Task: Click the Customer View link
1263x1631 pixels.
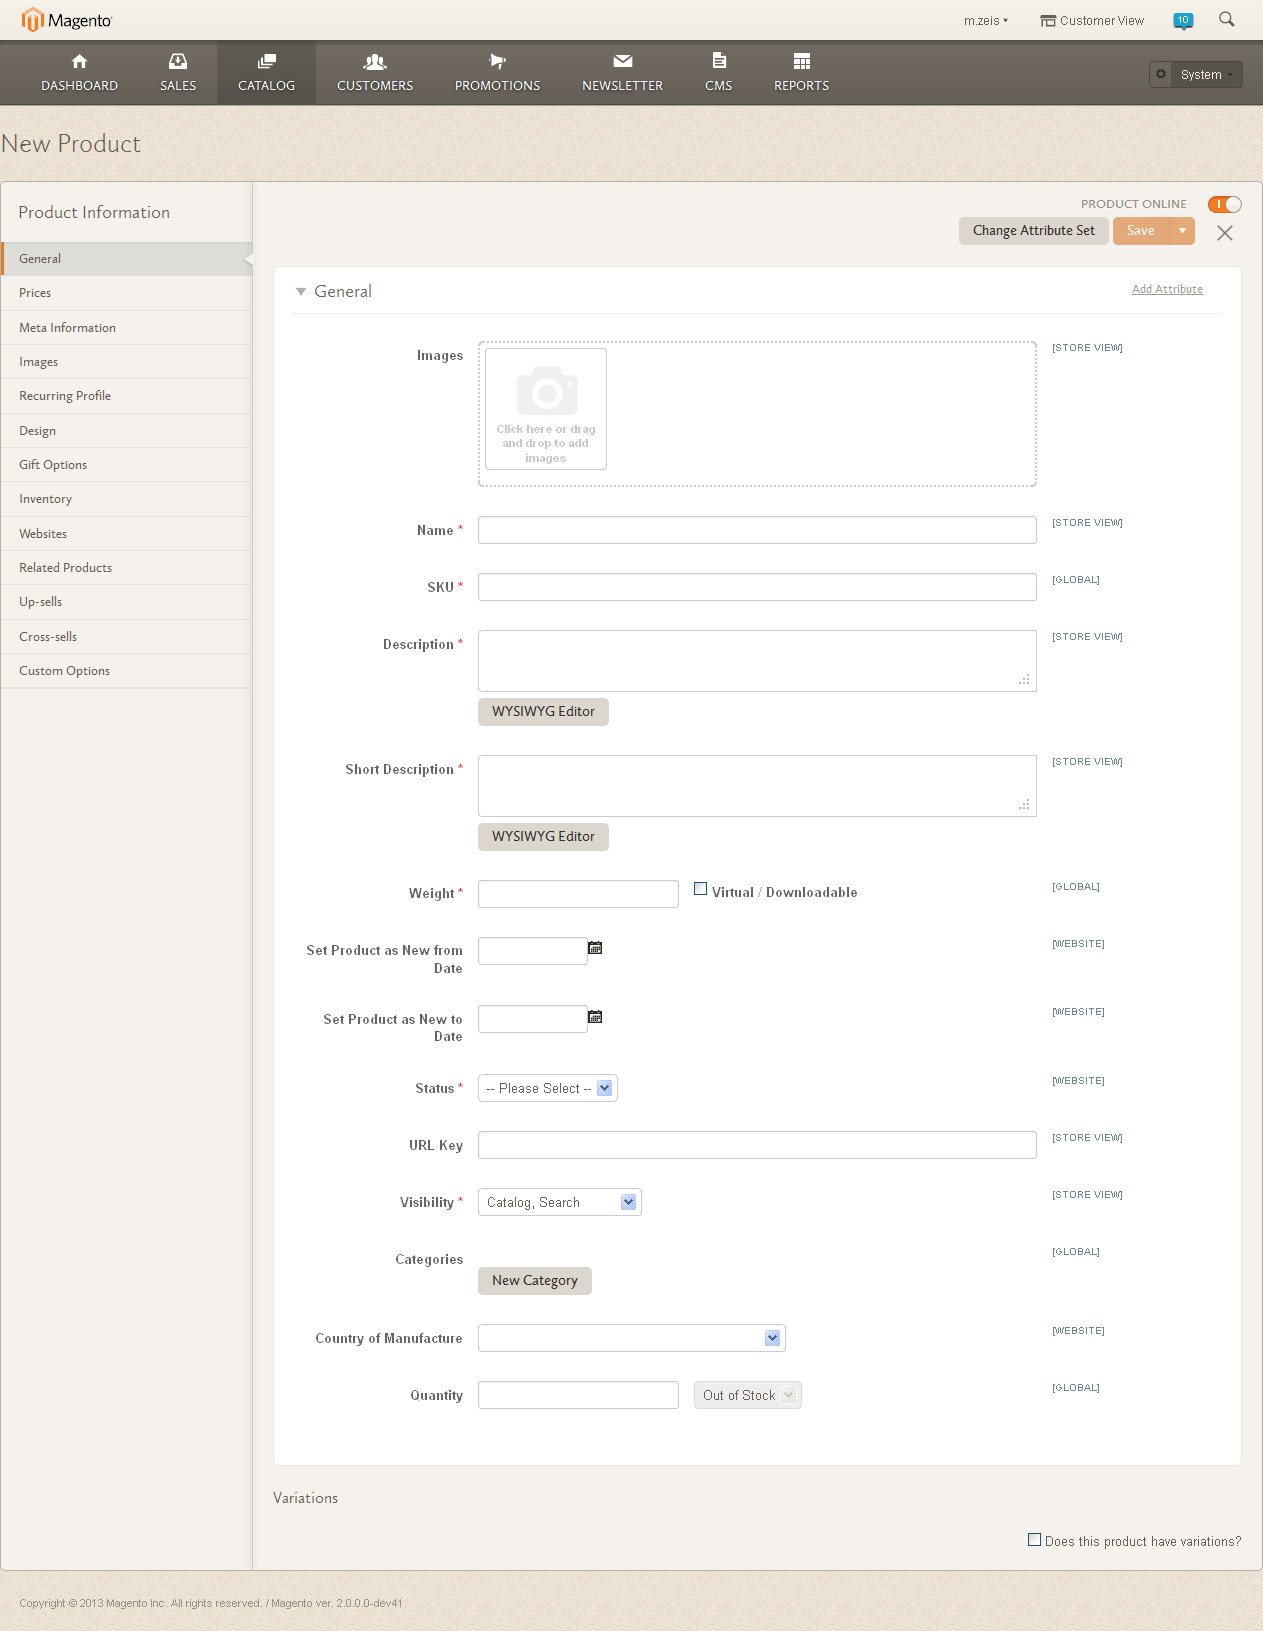Action: pos(1102,21)
